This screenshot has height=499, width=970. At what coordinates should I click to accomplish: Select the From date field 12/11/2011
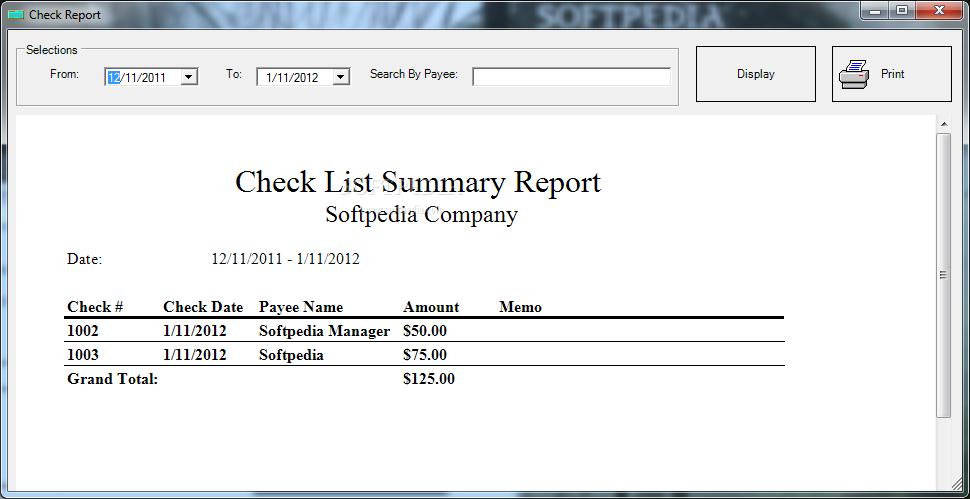[x=151, y=77]
